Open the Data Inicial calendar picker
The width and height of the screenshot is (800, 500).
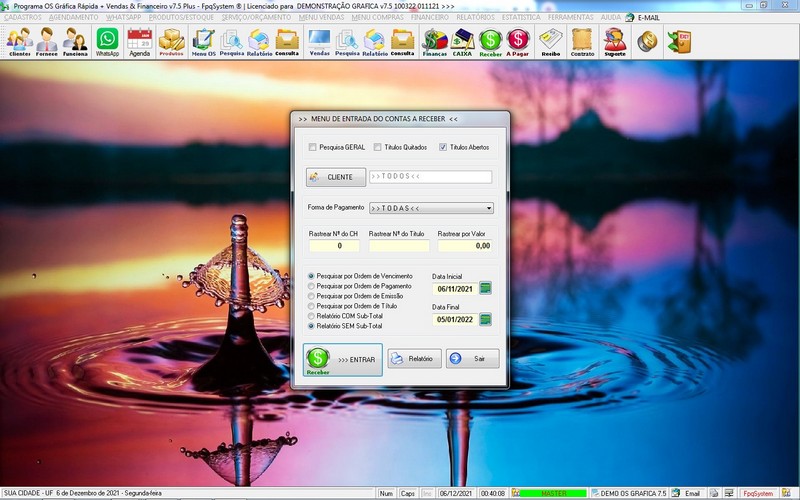pos(486,288)
